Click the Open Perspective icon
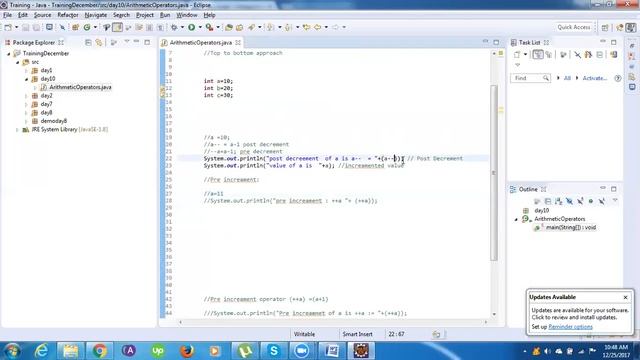This screenshot has width=640, height=360. click(605, 27)
